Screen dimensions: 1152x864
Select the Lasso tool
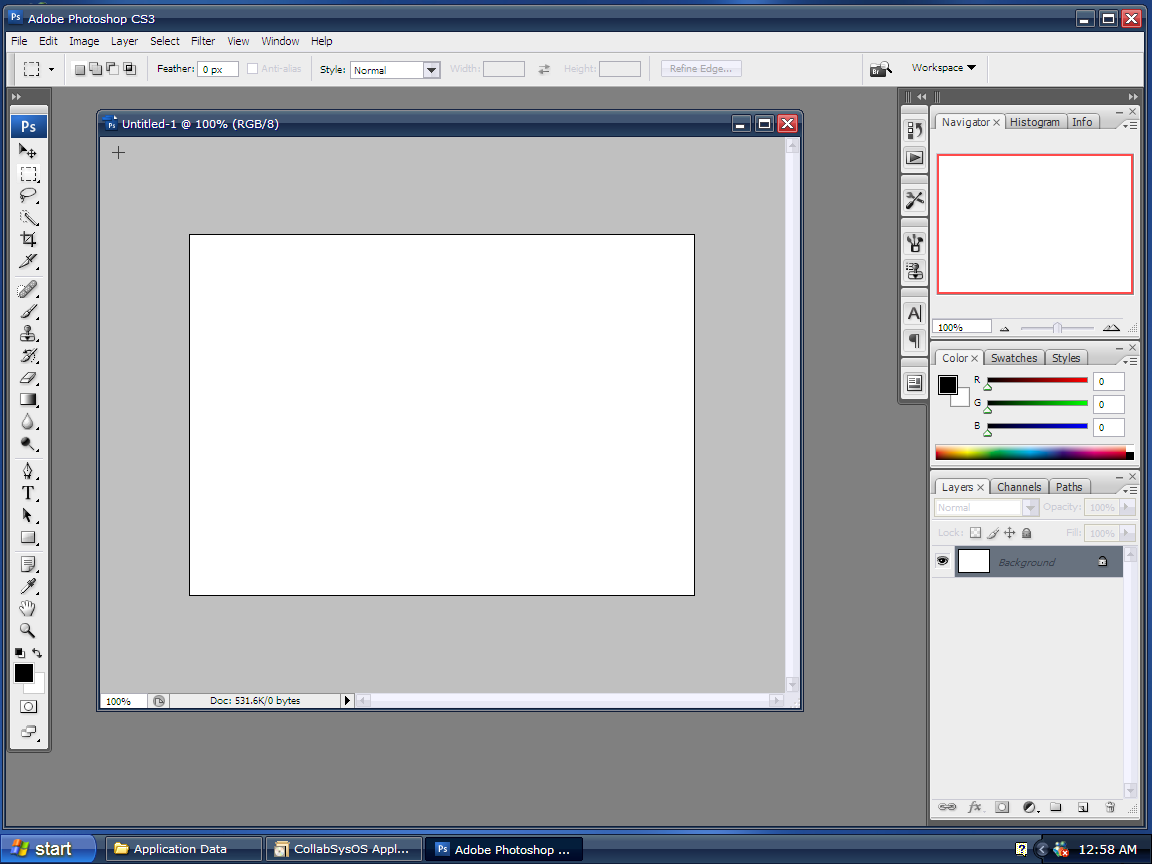coord(28,195)
